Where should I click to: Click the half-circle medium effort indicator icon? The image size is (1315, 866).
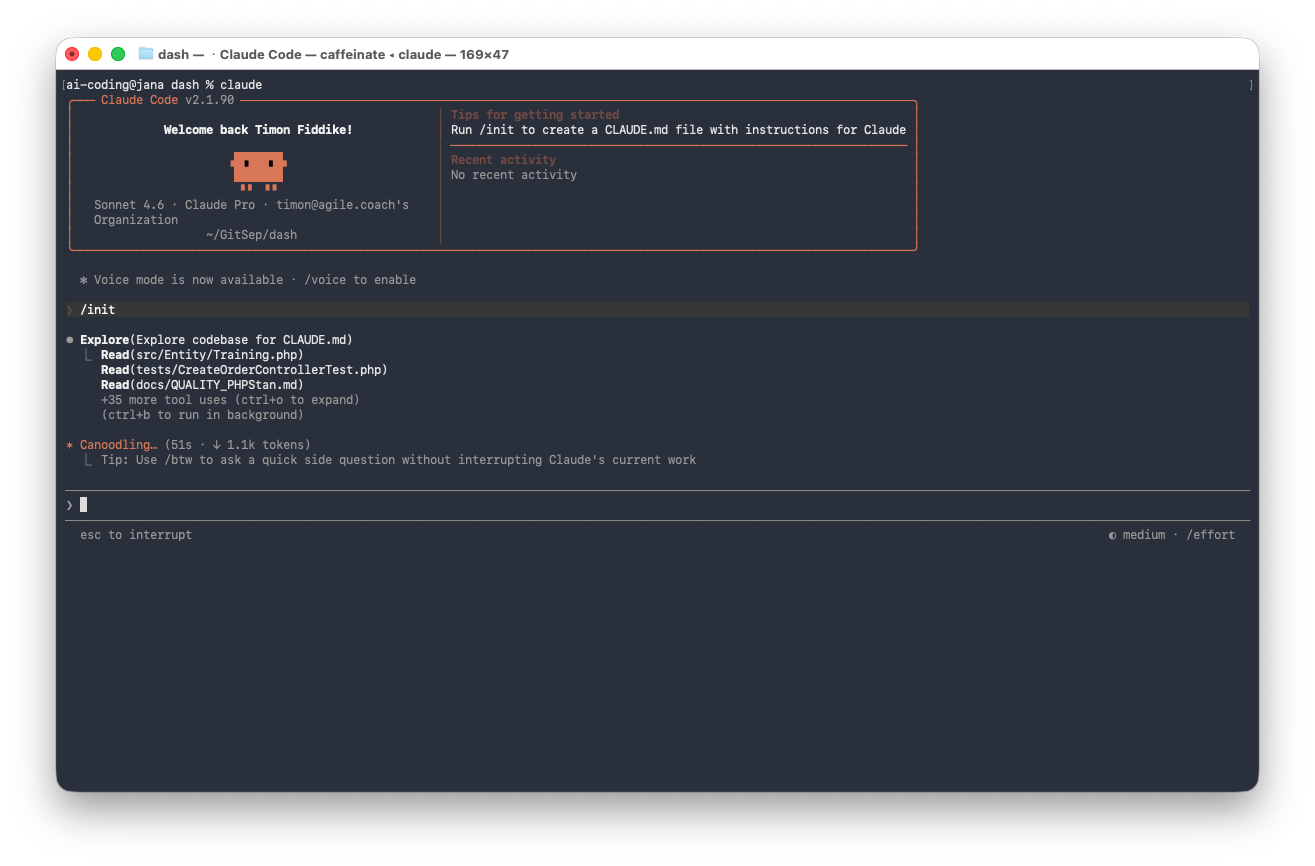tap(1112, 535)
